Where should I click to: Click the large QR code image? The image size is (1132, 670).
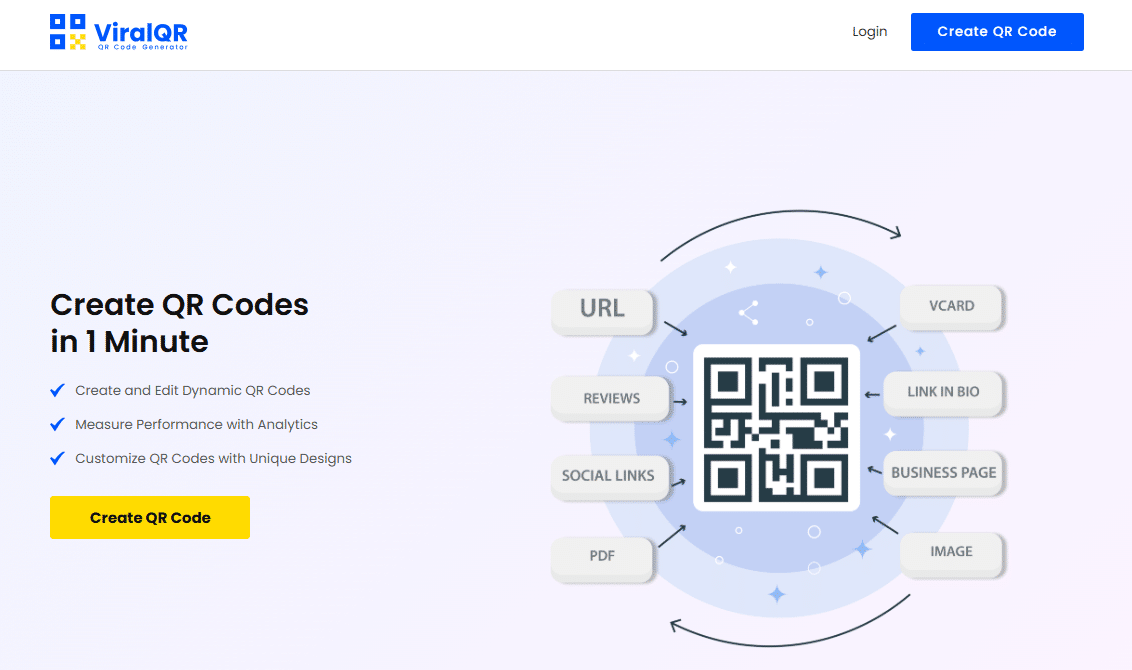pyautogui.click(x=776, y=428)
